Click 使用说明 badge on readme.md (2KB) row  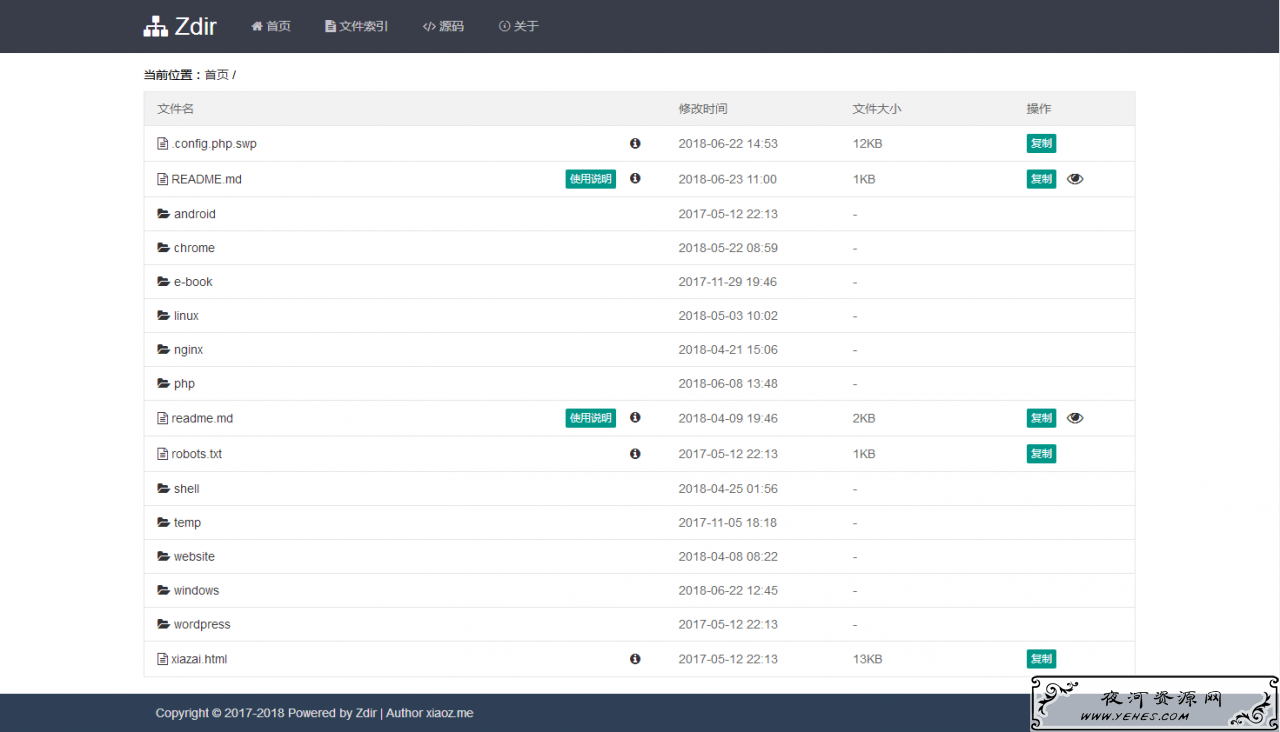[590, 418]
